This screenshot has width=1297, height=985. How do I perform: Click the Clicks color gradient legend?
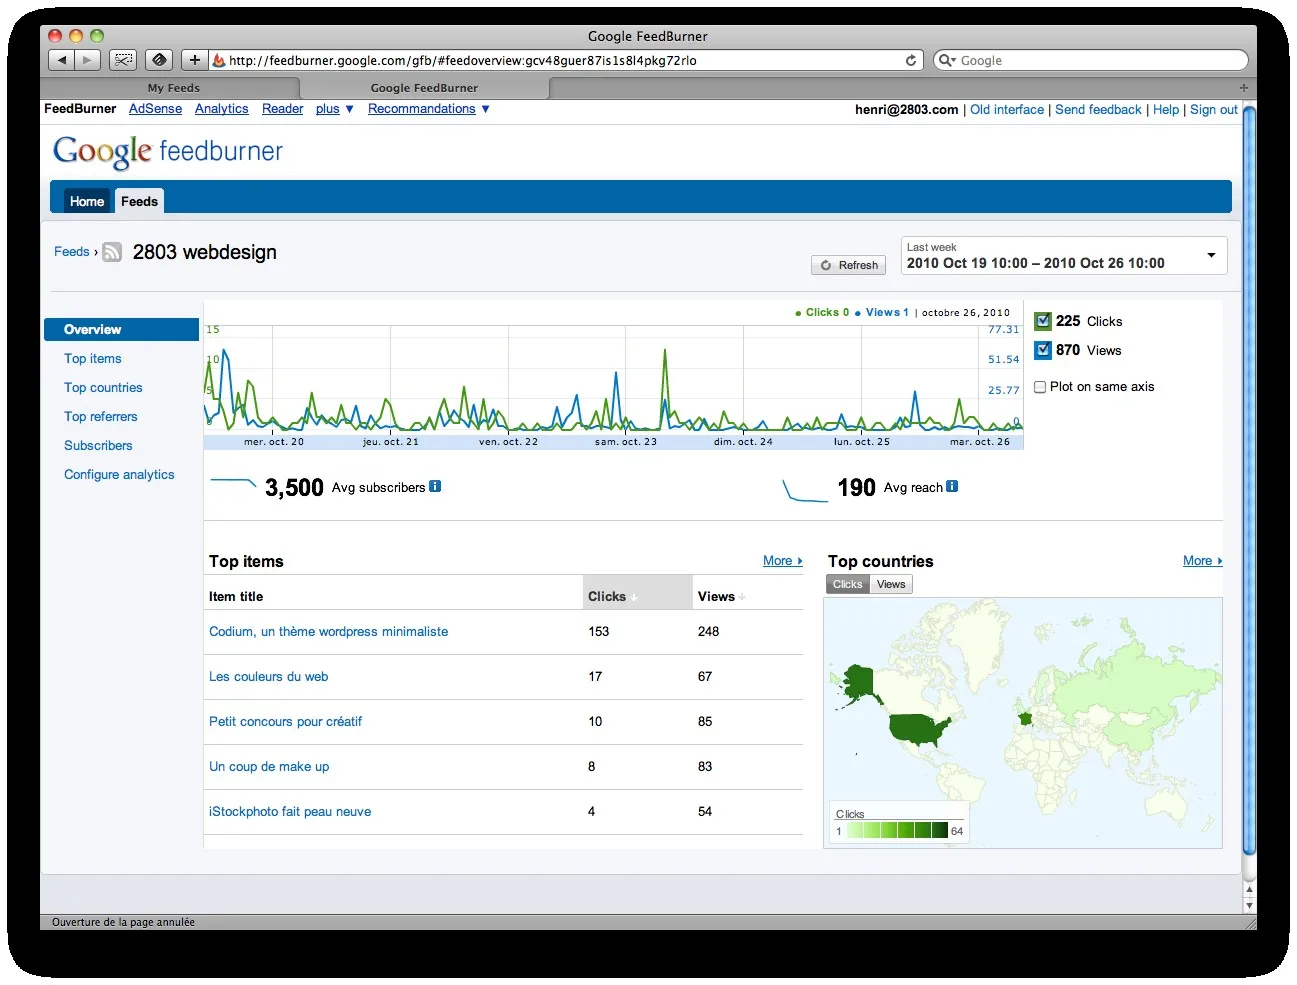tap(897, 830)
